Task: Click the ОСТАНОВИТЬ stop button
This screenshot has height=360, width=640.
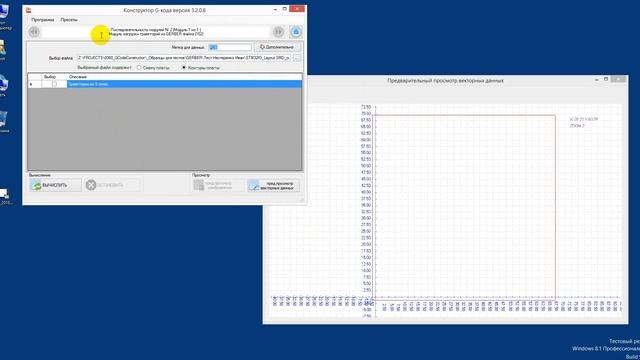Action: [x=112, y=185]
